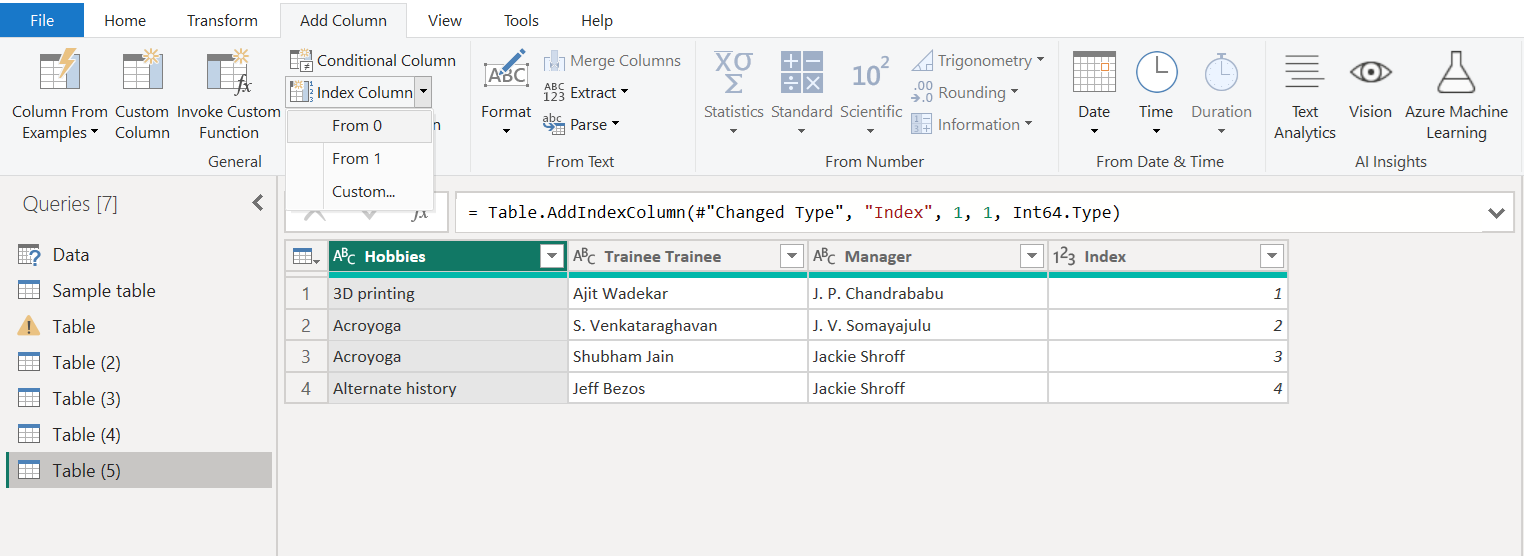Click the Scientific 10² icon
Image resolution: width=1524 pixels, height=556 pixels.
click(871, 74)
